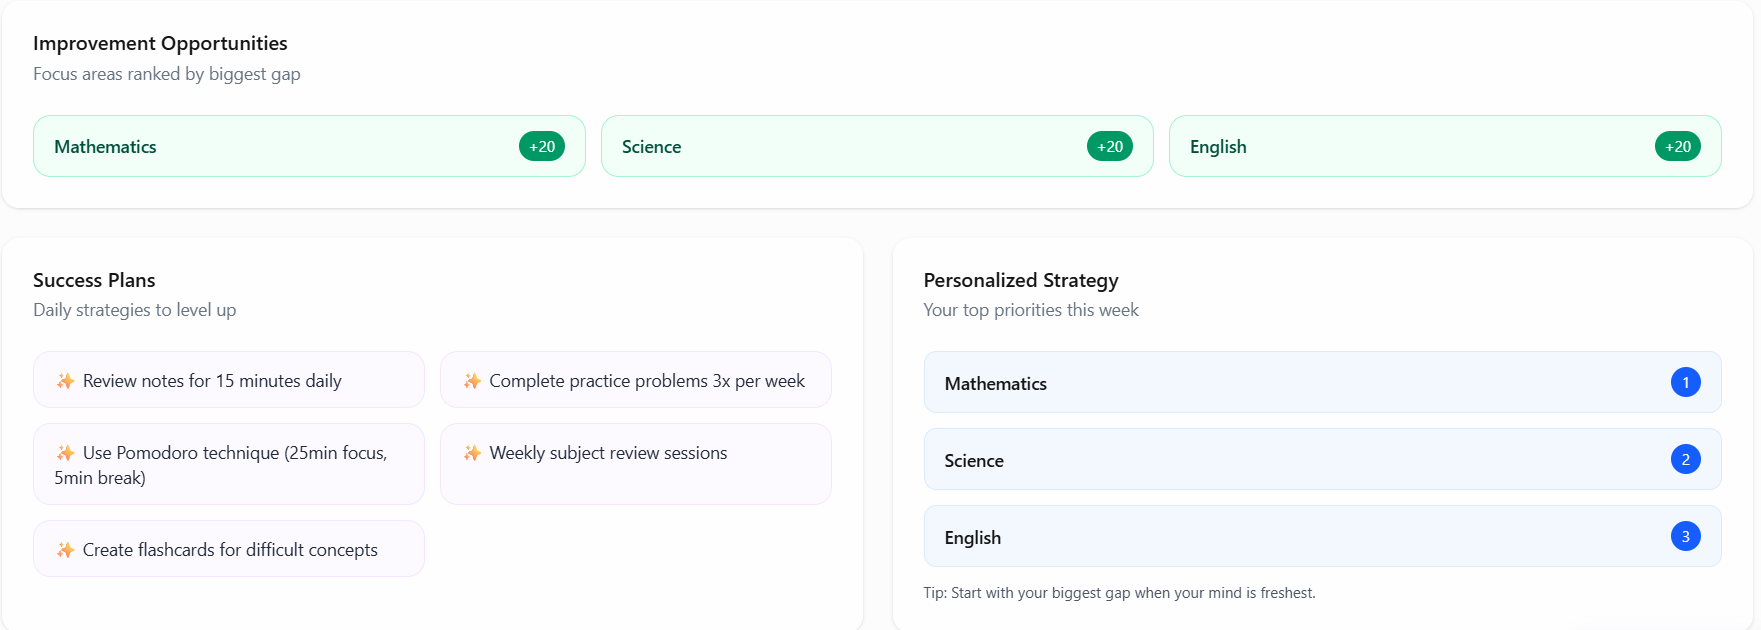Select the English improvement opportunity card

(x=1420, y=146)
